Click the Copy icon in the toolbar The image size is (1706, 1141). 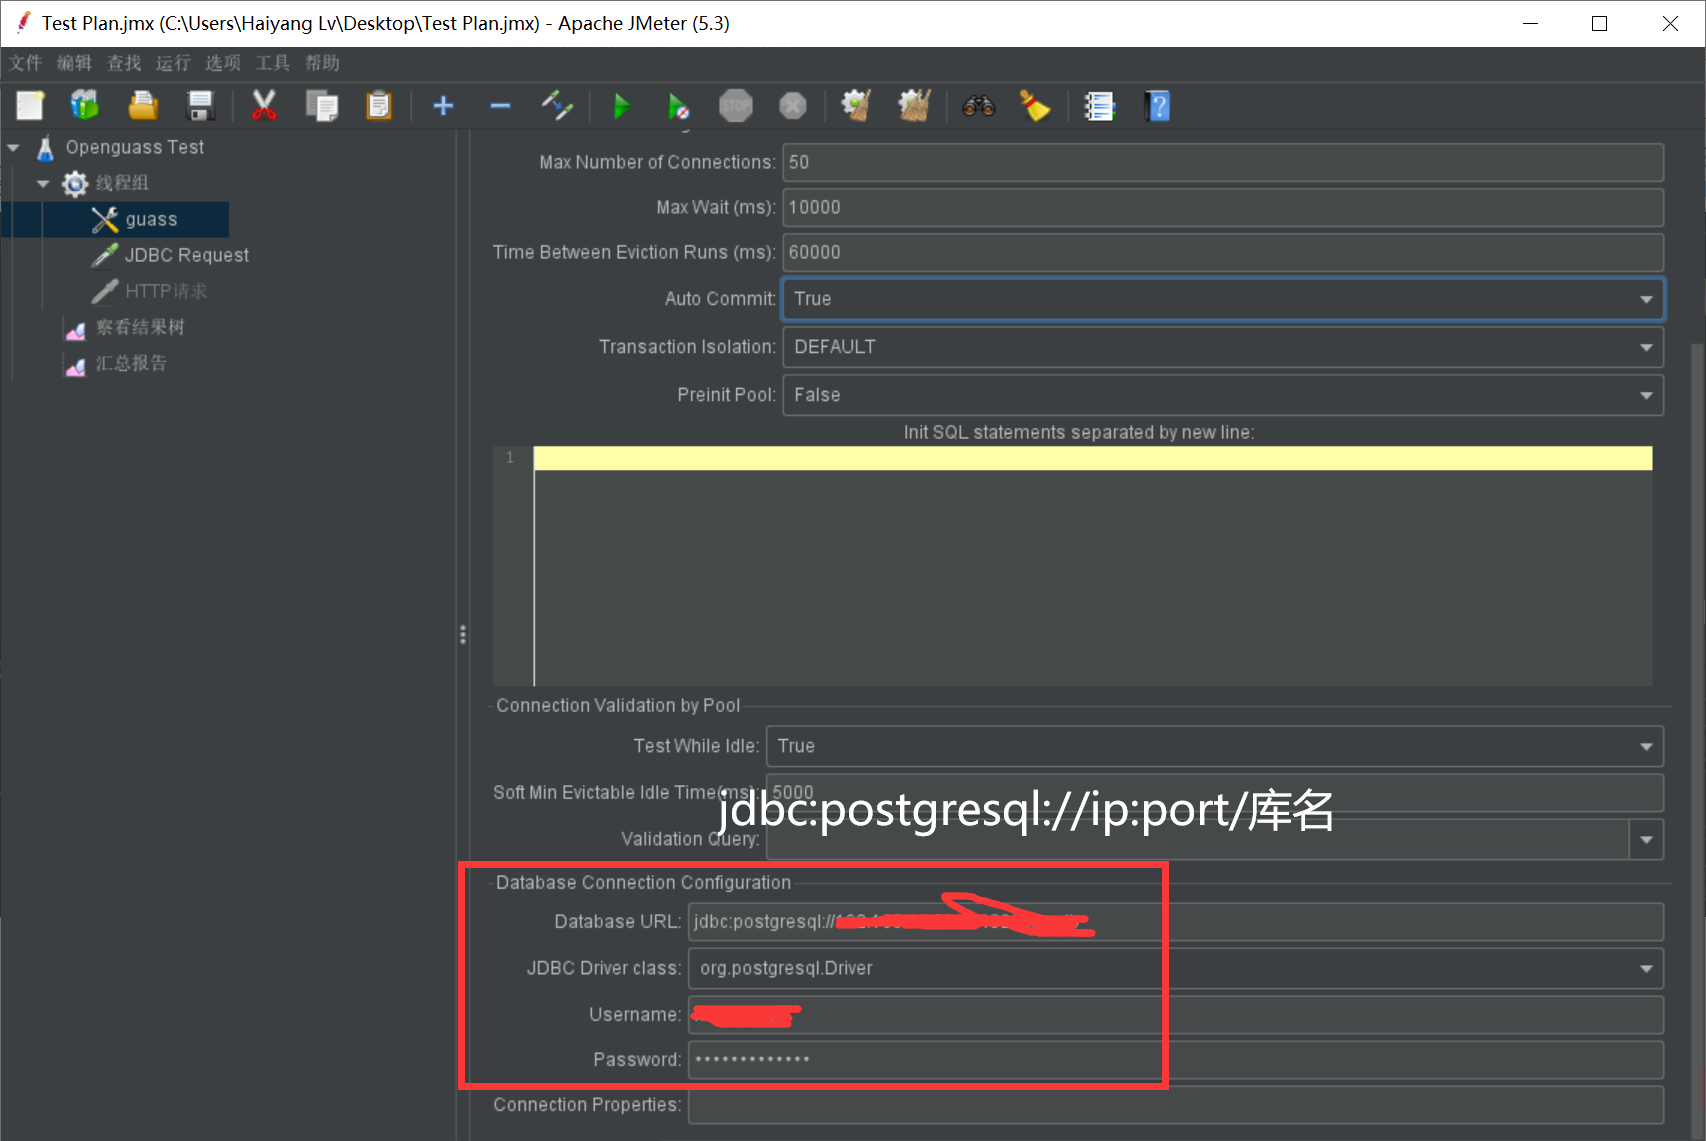coord(322,105)
